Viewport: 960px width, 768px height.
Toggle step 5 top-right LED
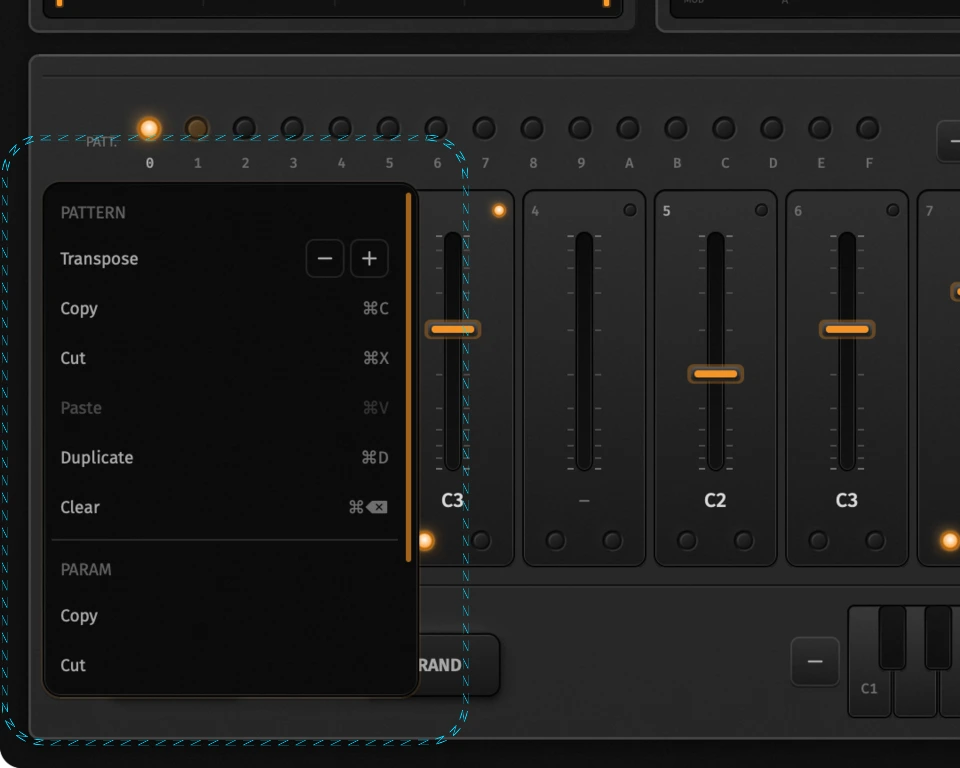[x=762, y=210]
